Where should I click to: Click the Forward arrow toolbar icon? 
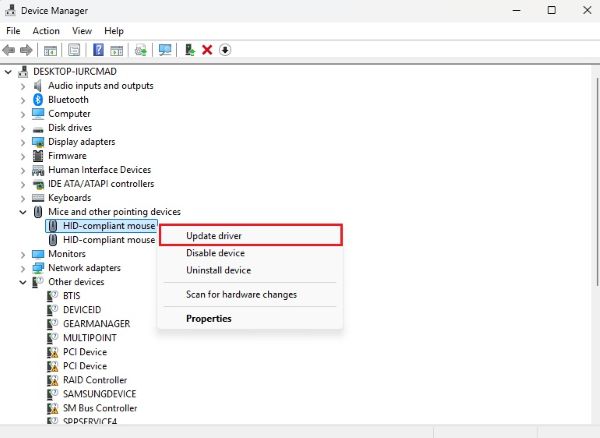tap(26, 50)
